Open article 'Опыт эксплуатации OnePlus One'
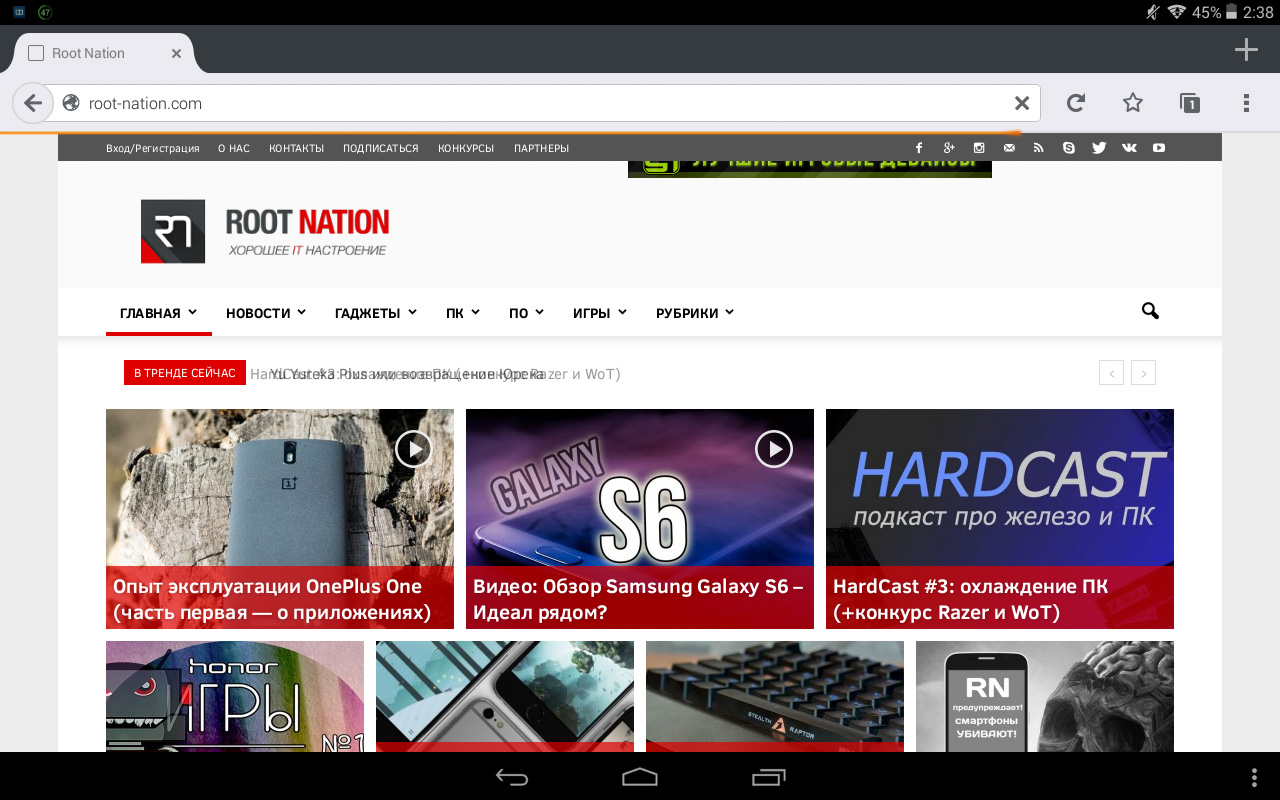1280x800 pixels. pyautogui.click(x=272, y=599)
